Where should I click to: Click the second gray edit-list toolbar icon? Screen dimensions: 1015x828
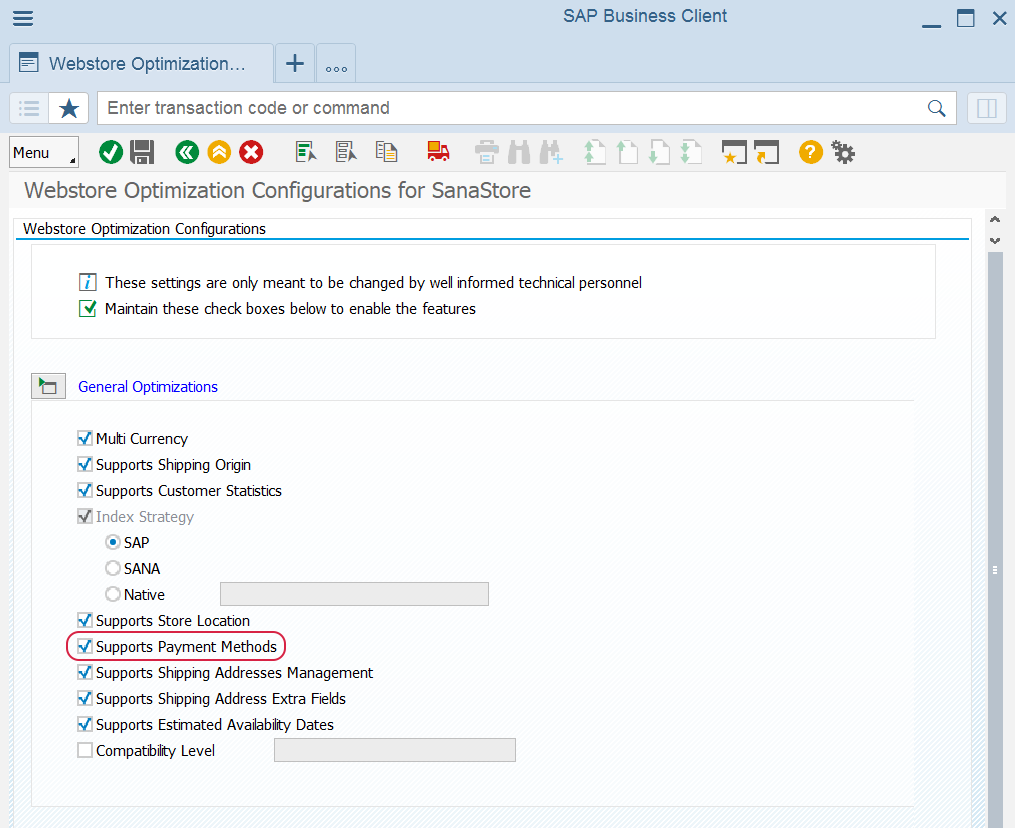coord(346,152)
